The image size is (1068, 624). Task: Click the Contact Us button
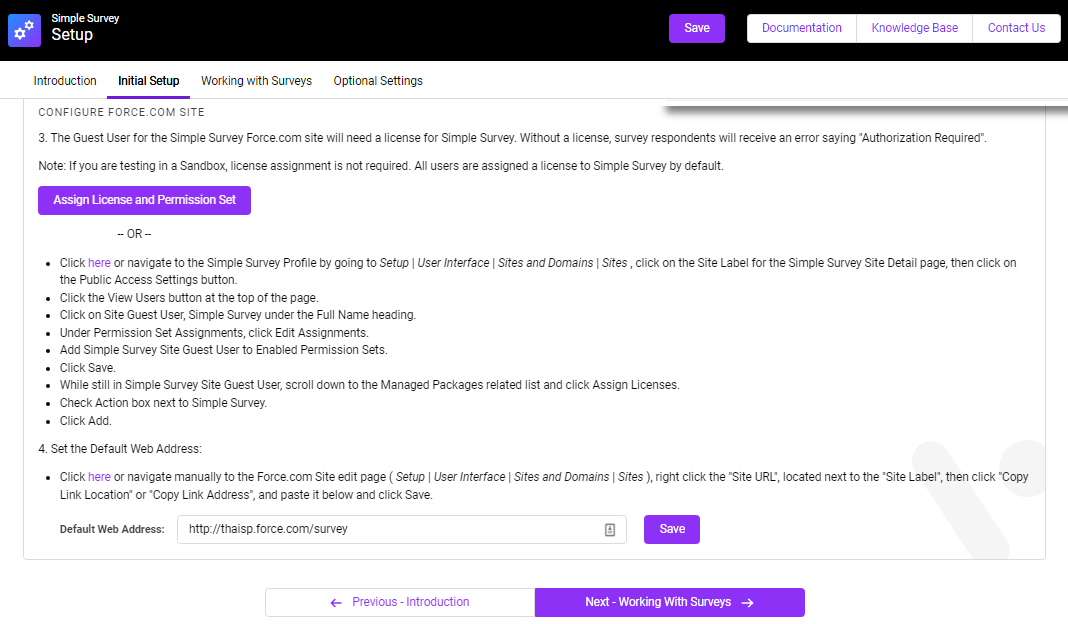1016,29
